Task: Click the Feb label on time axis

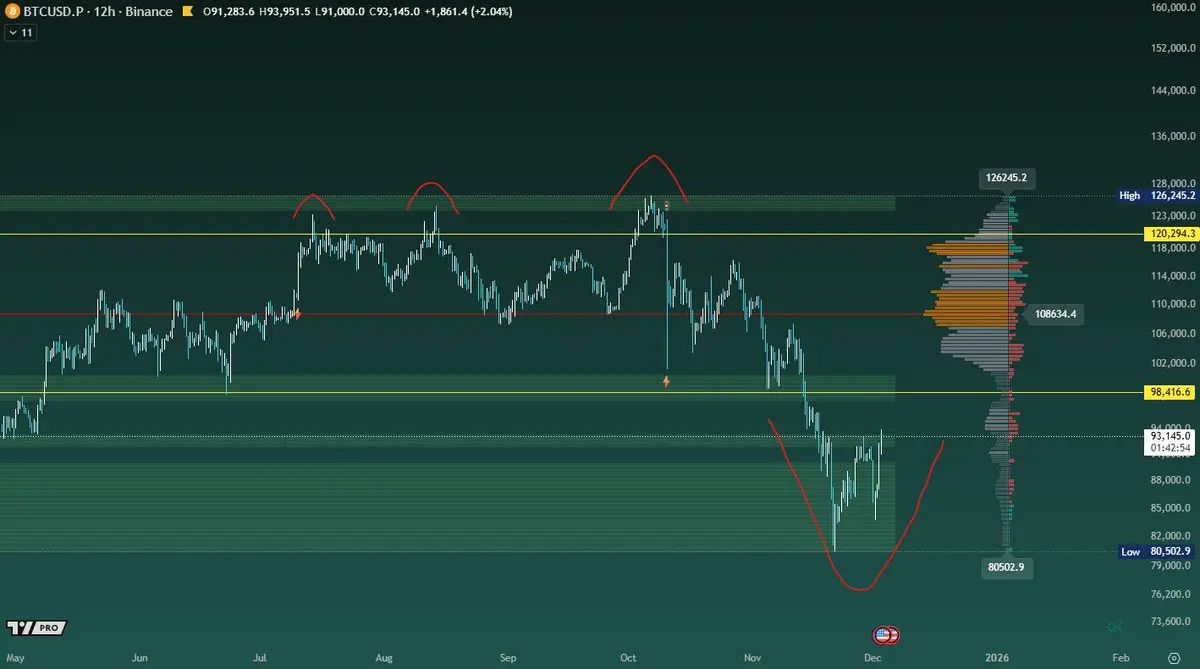Action: click(x=1122, y=658)
